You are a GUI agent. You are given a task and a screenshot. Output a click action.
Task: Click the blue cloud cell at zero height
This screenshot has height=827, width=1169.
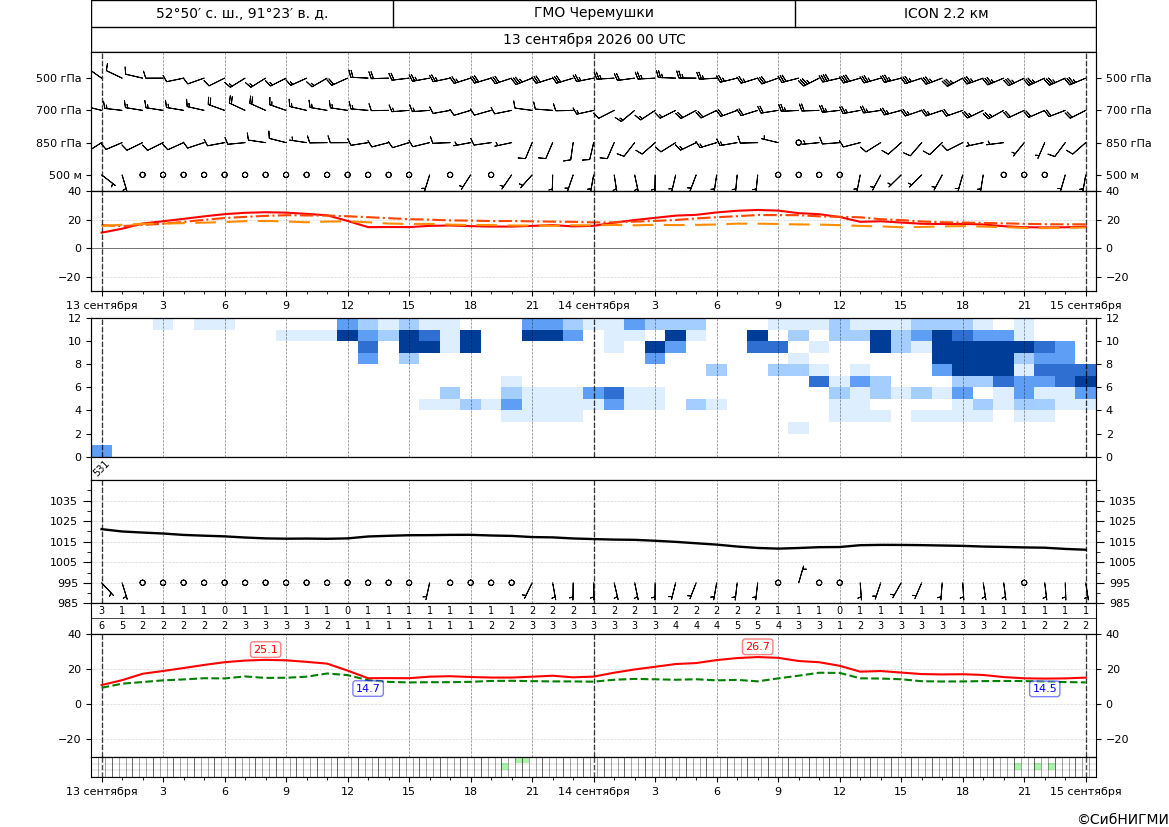coord(102,451)
